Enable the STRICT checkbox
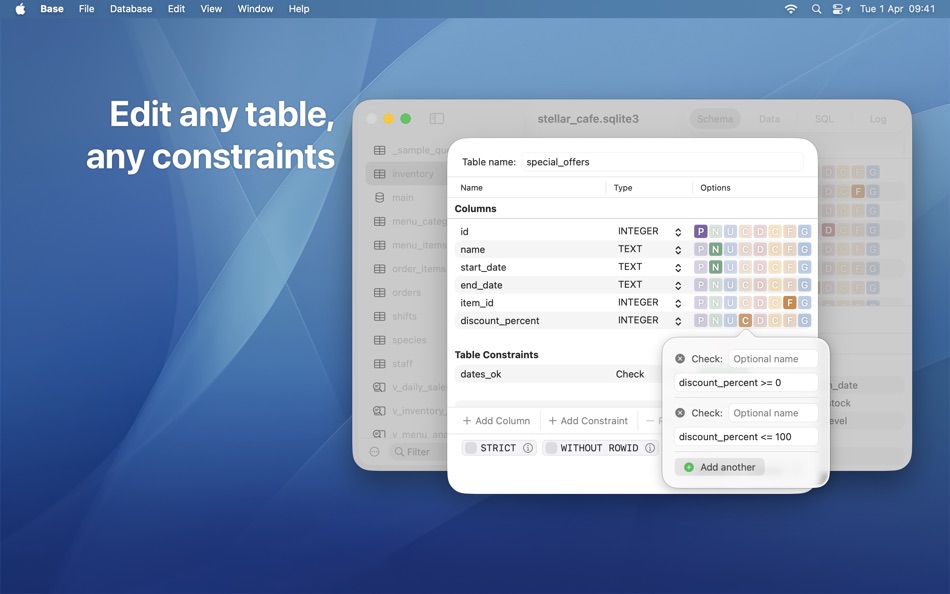 (470, 448)
